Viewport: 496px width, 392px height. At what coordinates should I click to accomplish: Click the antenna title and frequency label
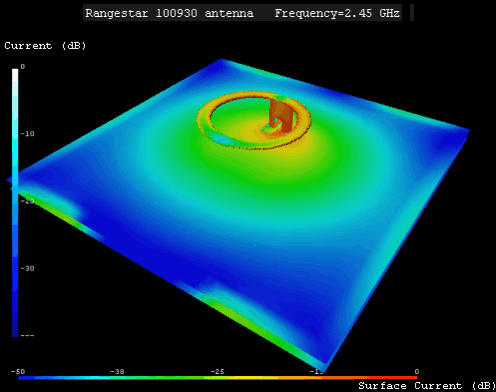(242, 13)
